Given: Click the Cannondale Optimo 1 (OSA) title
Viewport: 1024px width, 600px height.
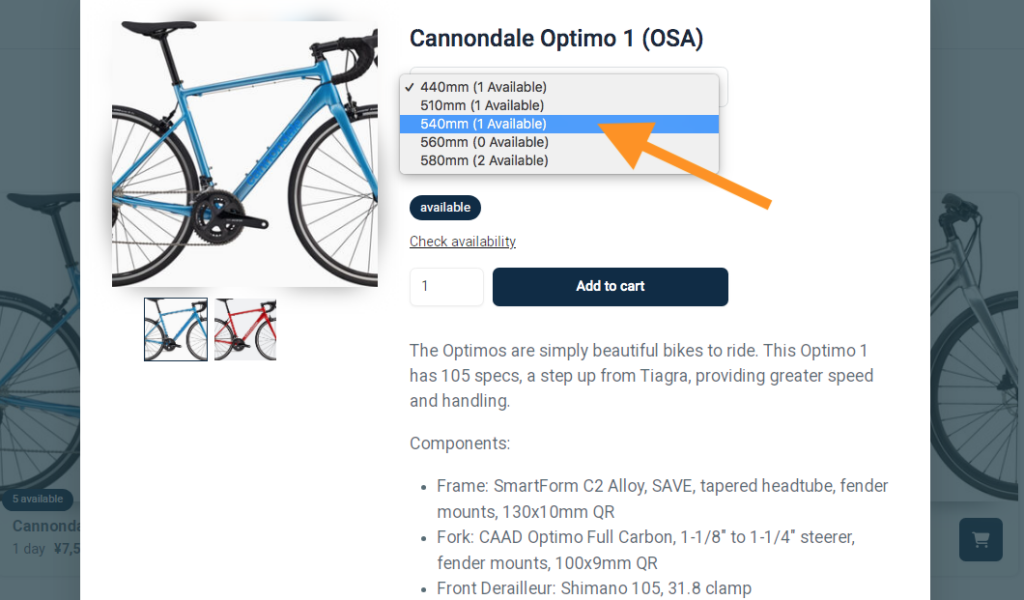Looking at the screenshot, I should point(556,39).
